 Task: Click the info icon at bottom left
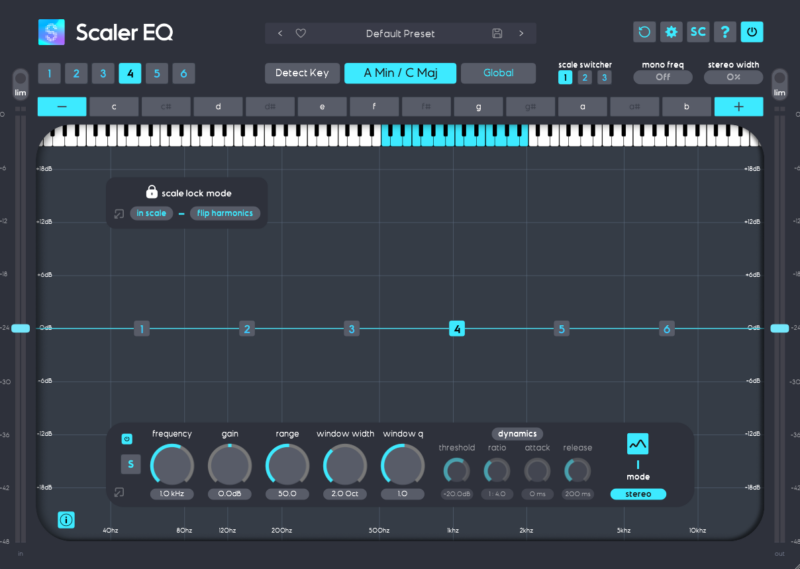[x=66, y=519]
